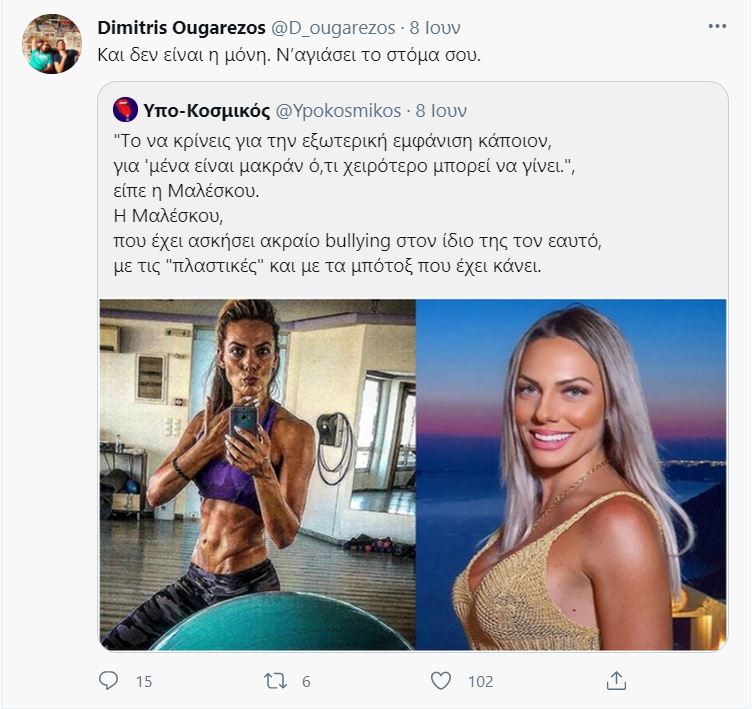Click the @D_ougarezos handle
This screenshot has width=754, height=709.
click(x=333, y=28)
